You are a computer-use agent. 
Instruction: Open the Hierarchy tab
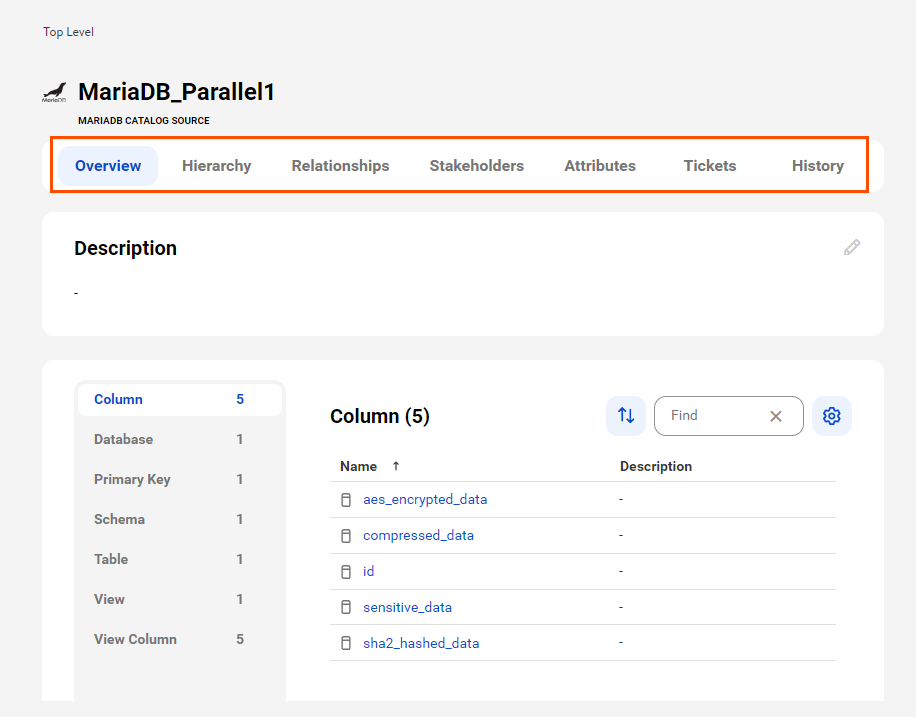217,166
